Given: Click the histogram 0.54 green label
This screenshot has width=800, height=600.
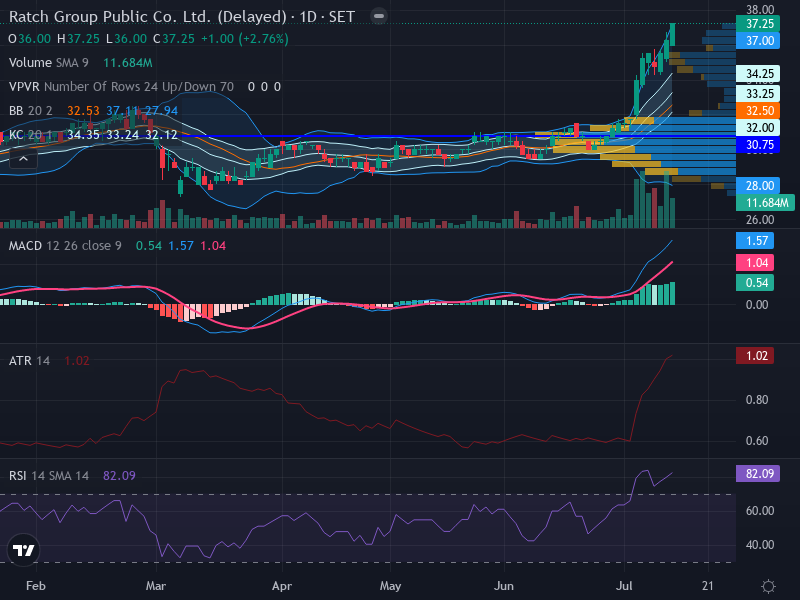Looking at the screenshot, I should coord(755,283).
